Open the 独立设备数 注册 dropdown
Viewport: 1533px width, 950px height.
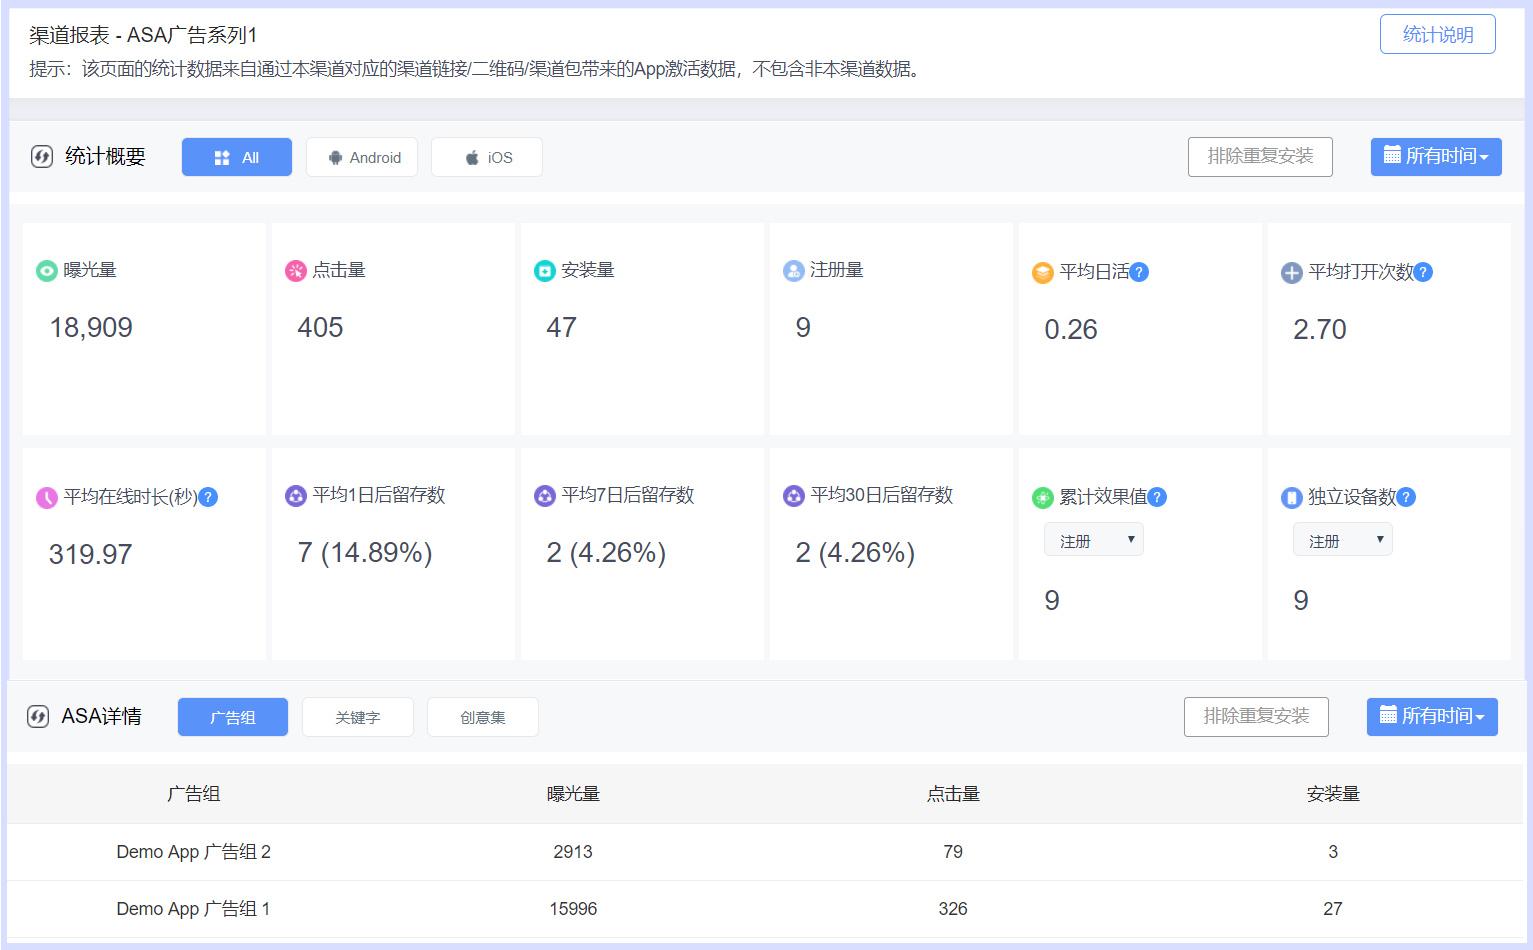[x=1342, y=539]
